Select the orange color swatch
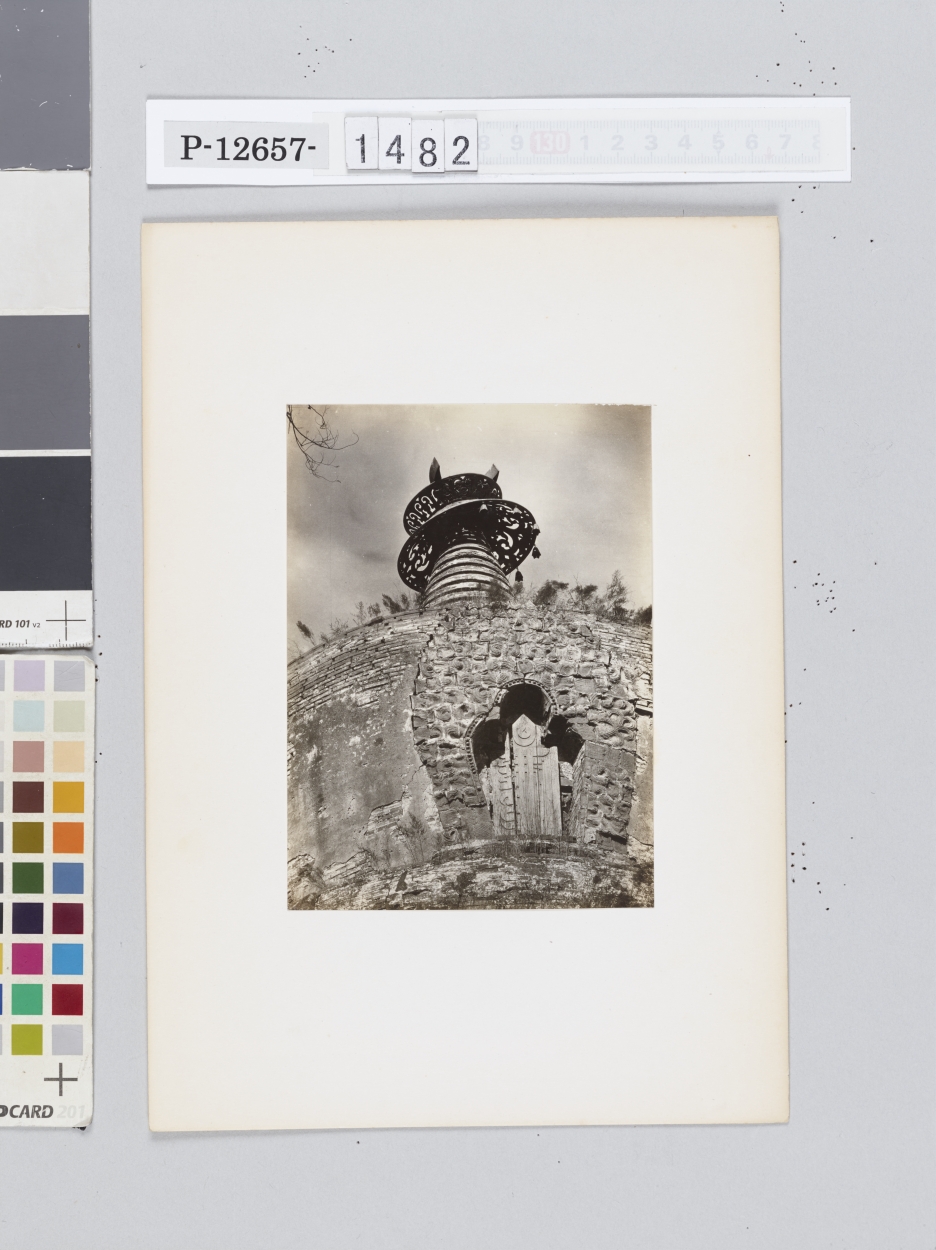 pyautogui.click(x=68, y=838)
